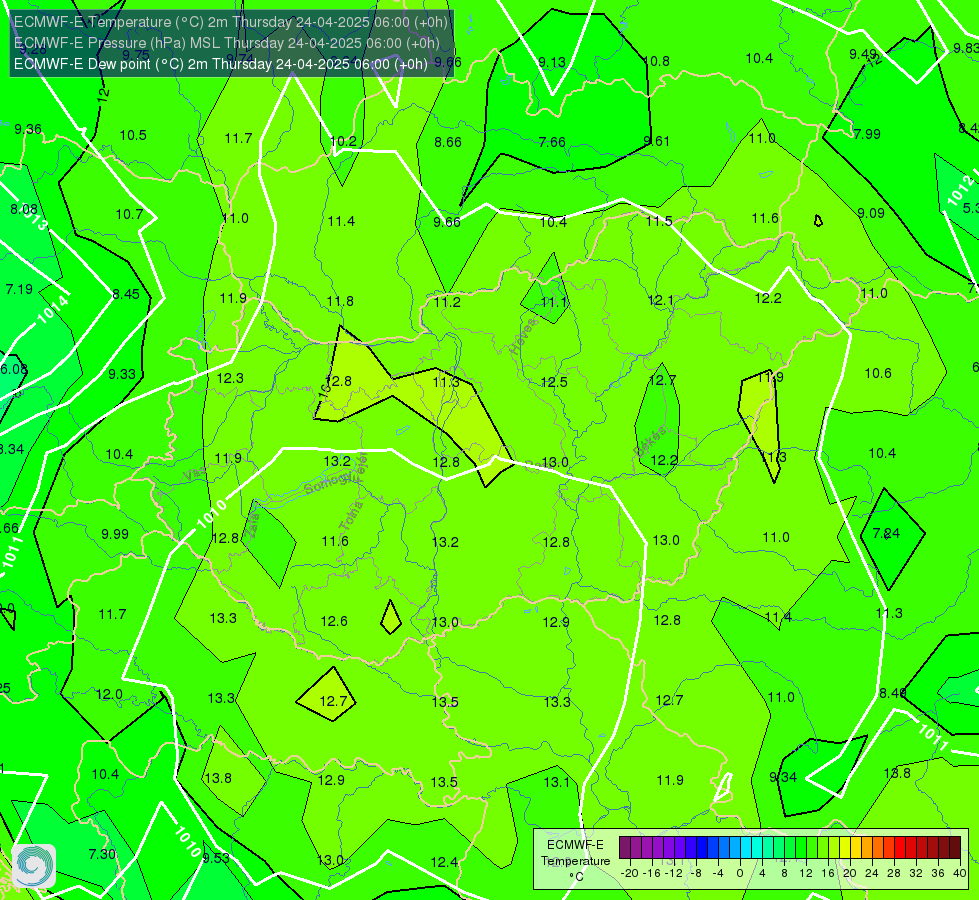The image size is (979, 900).
Task: Click the 11.5 grid value
Action: (659, 221)
